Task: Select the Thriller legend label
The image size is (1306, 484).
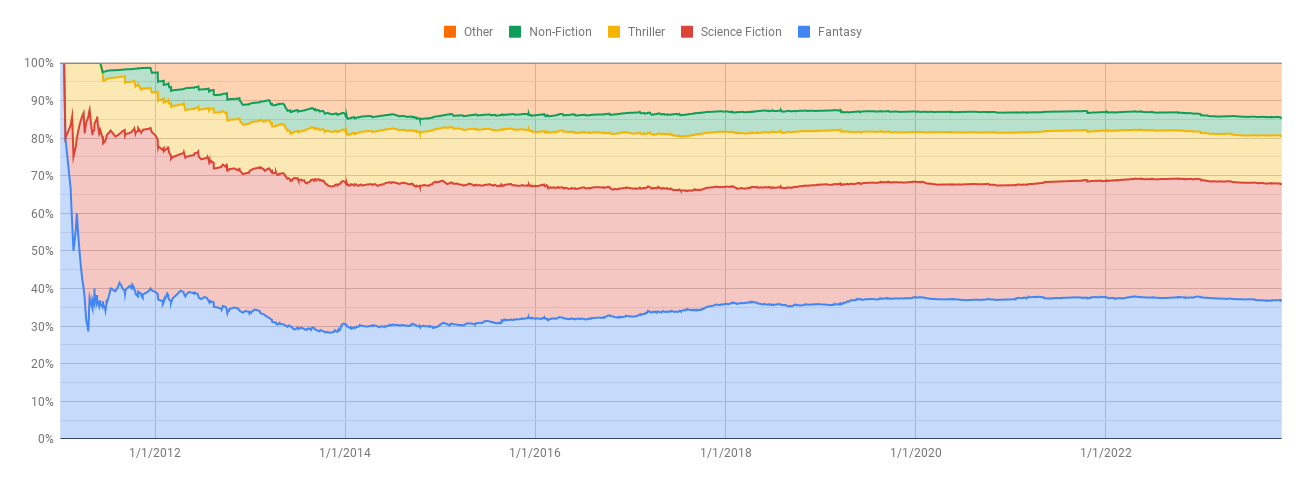Action: (646, 32)
